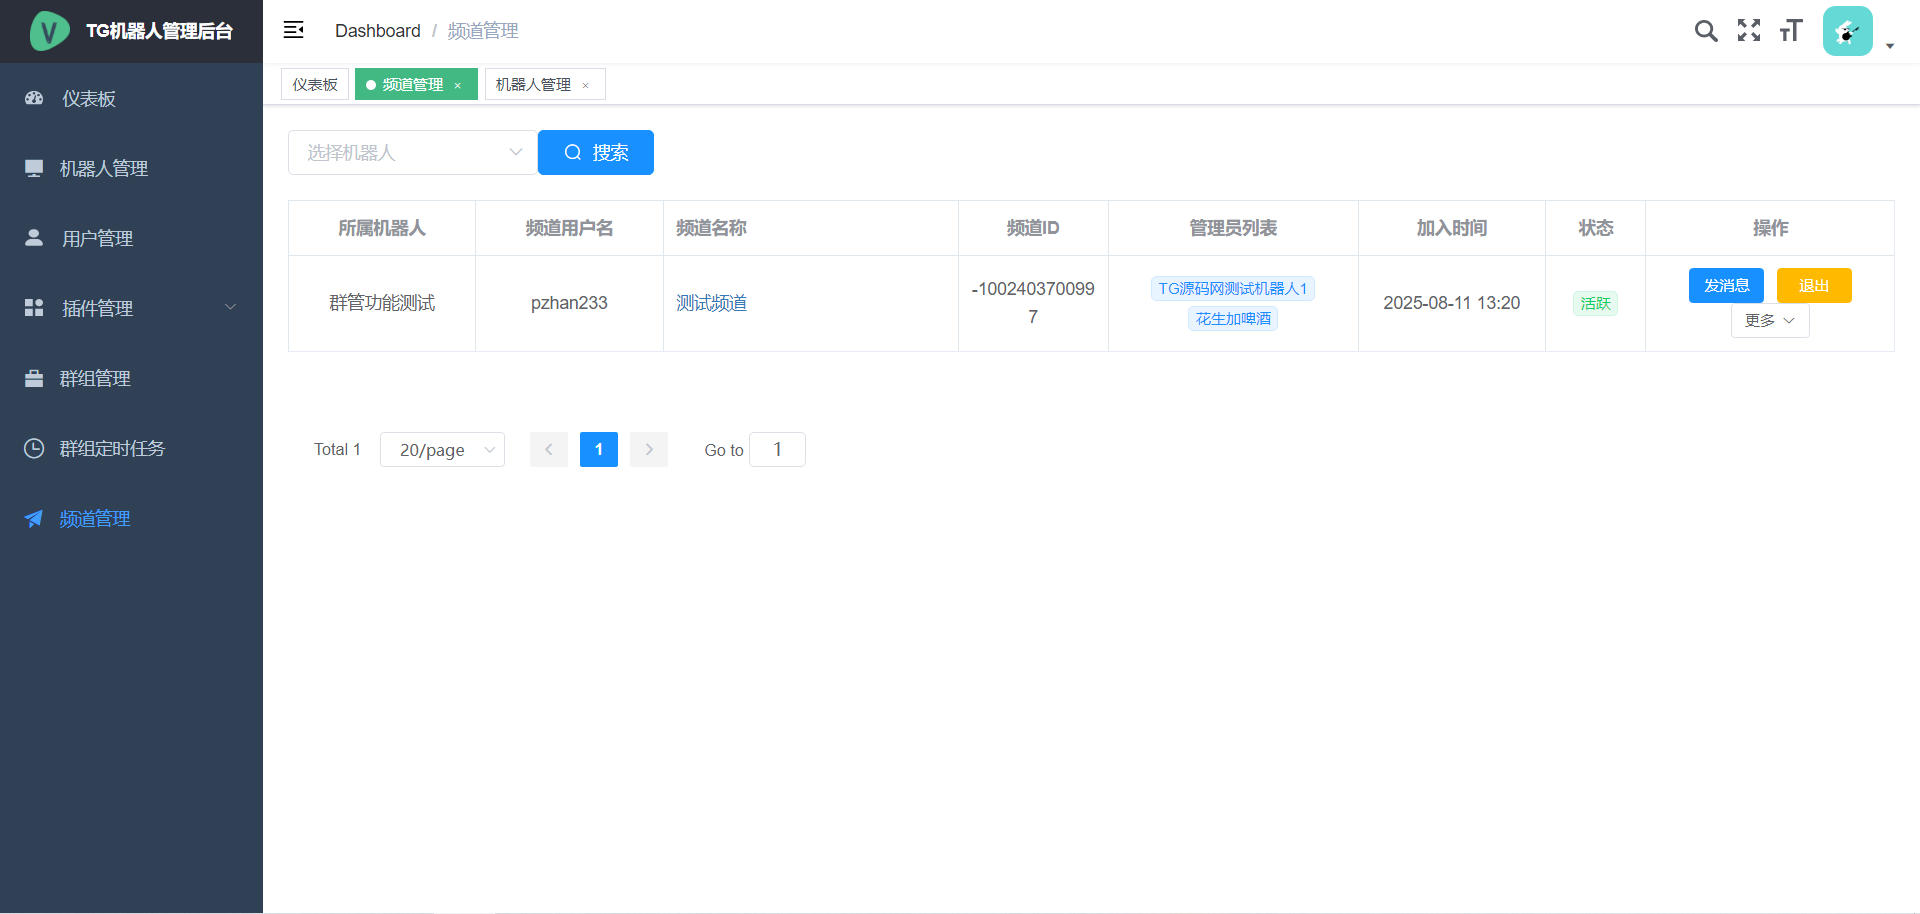Open the header search magnifier icon
This screenshot has height=914, width=1920.
coord(1706,31)
